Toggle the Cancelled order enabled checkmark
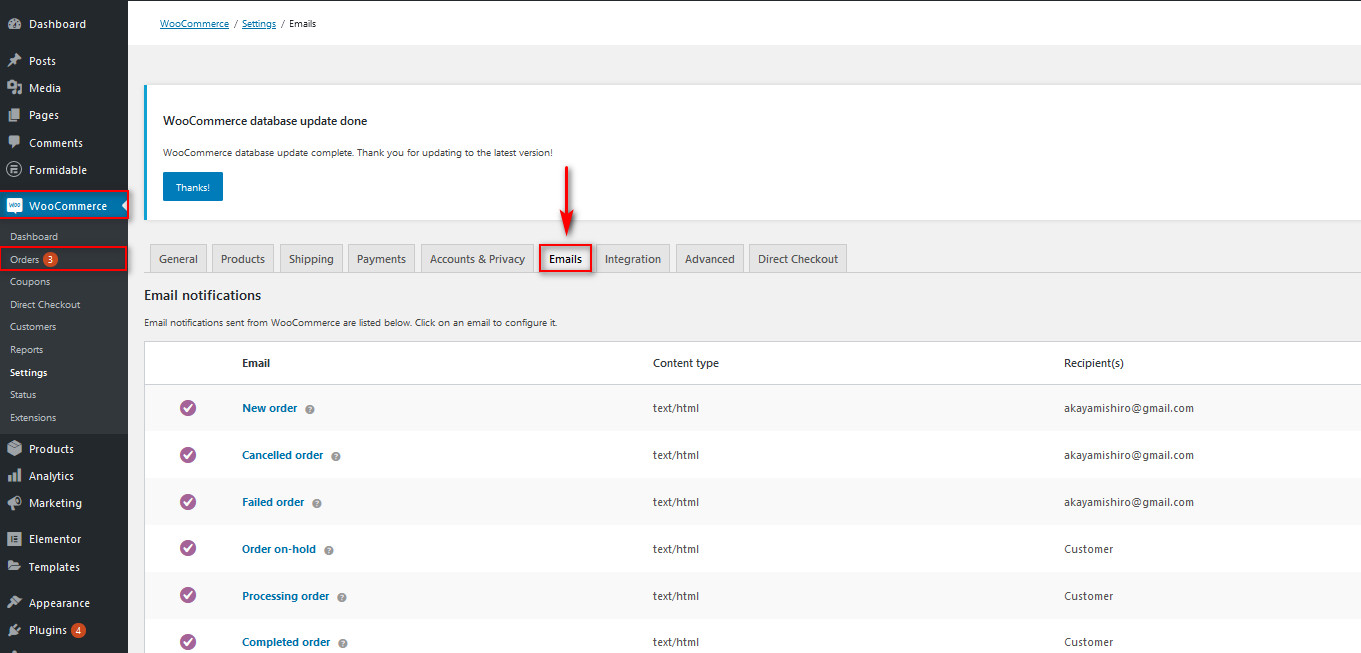The height and width of the screenshot is (653, 1361). tap(188, 455)
